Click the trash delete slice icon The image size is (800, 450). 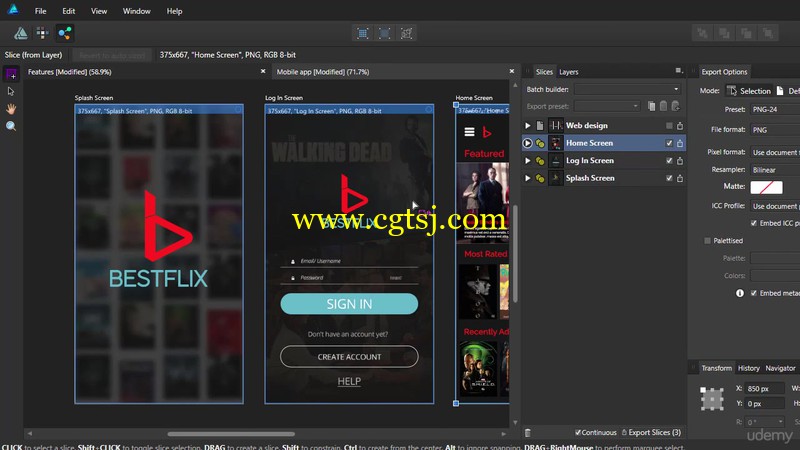pos(528,433)
